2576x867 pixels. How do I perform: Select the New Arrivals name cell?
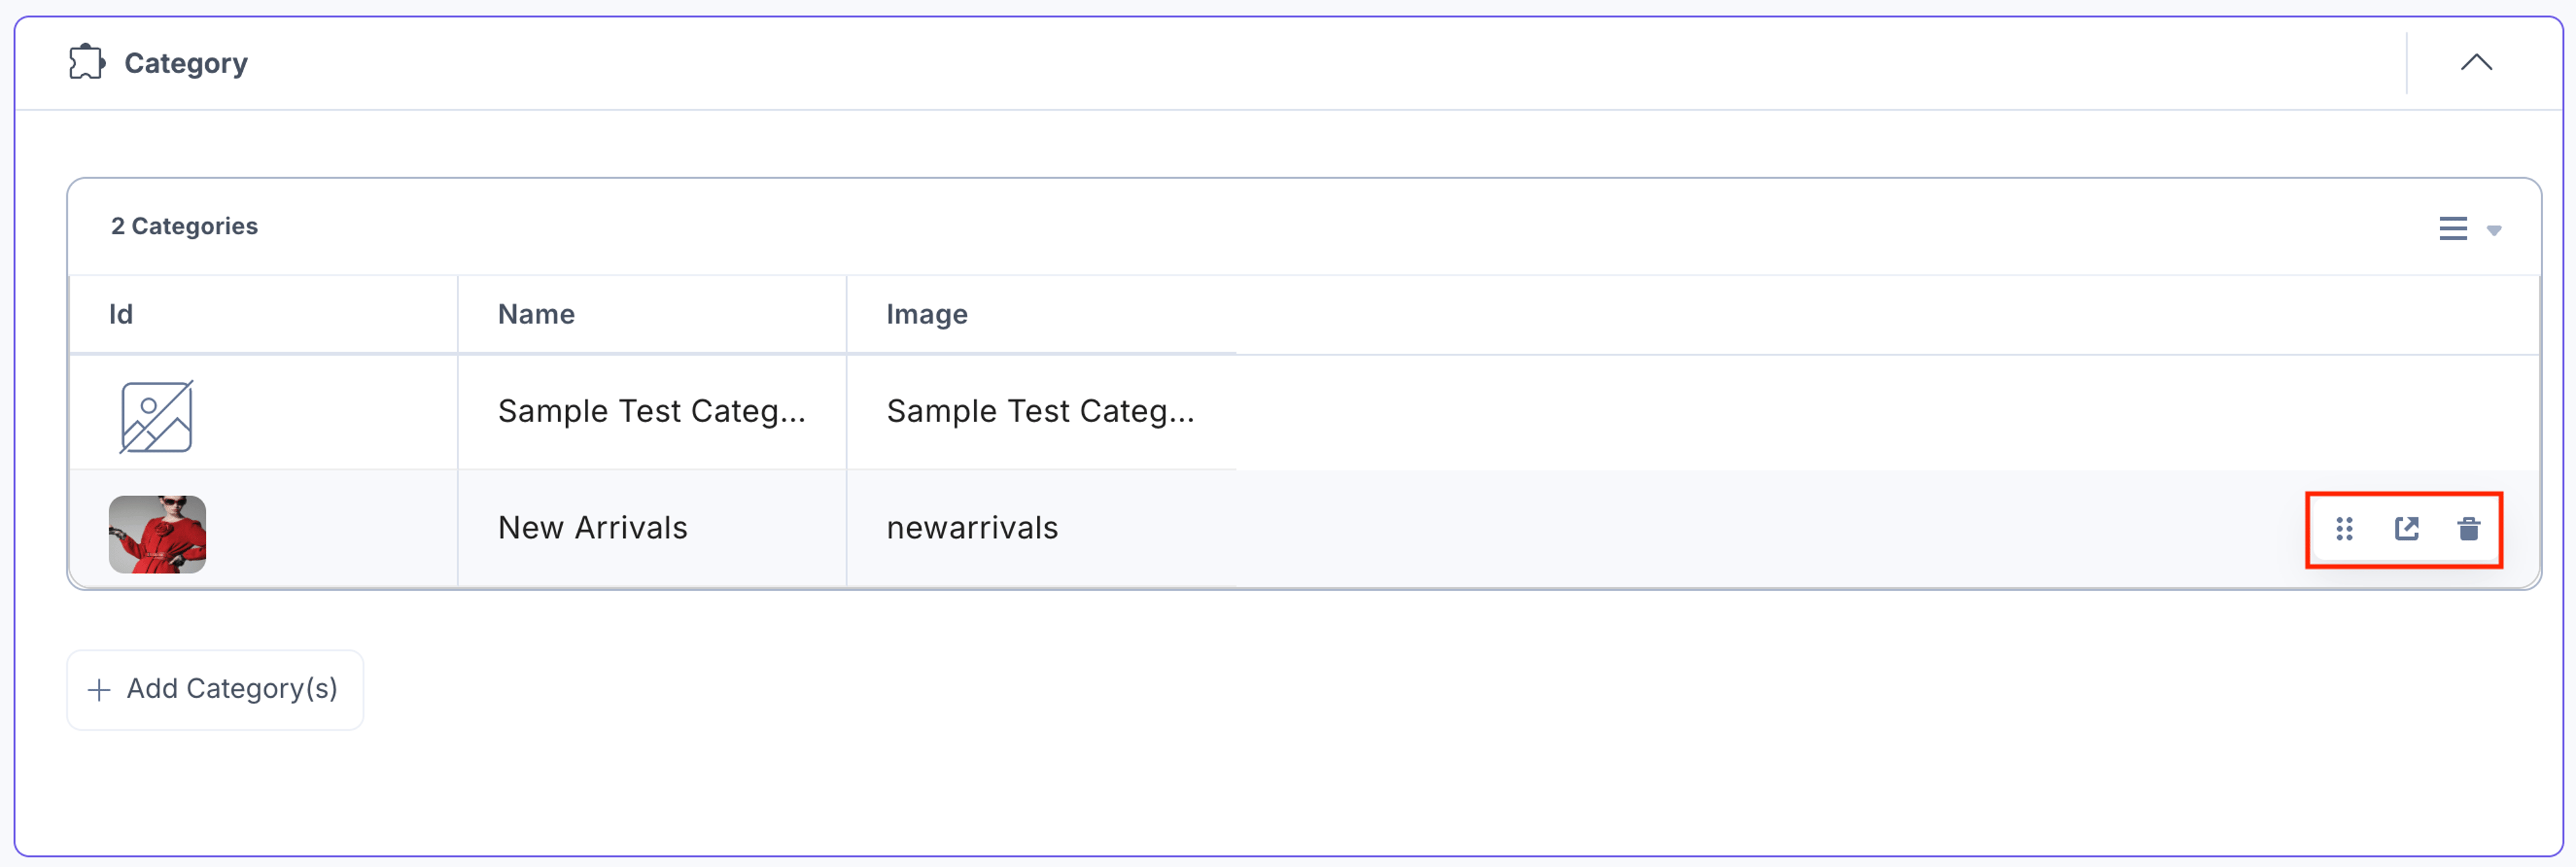coord(652,528)
